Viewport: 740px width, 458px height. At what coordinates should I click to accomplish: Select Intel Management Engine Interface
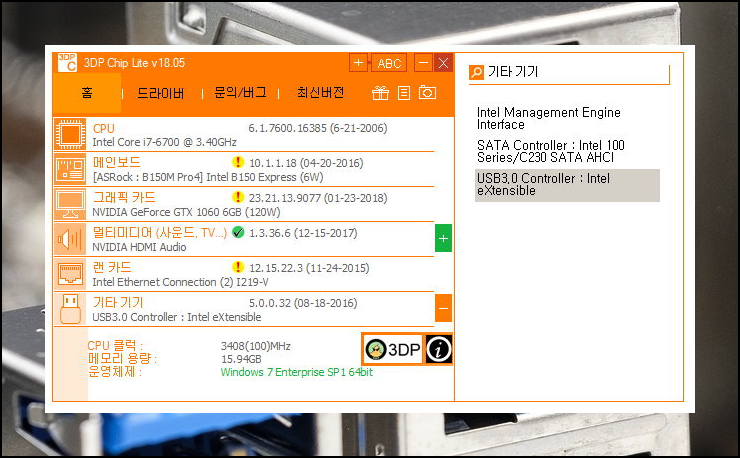567,119
